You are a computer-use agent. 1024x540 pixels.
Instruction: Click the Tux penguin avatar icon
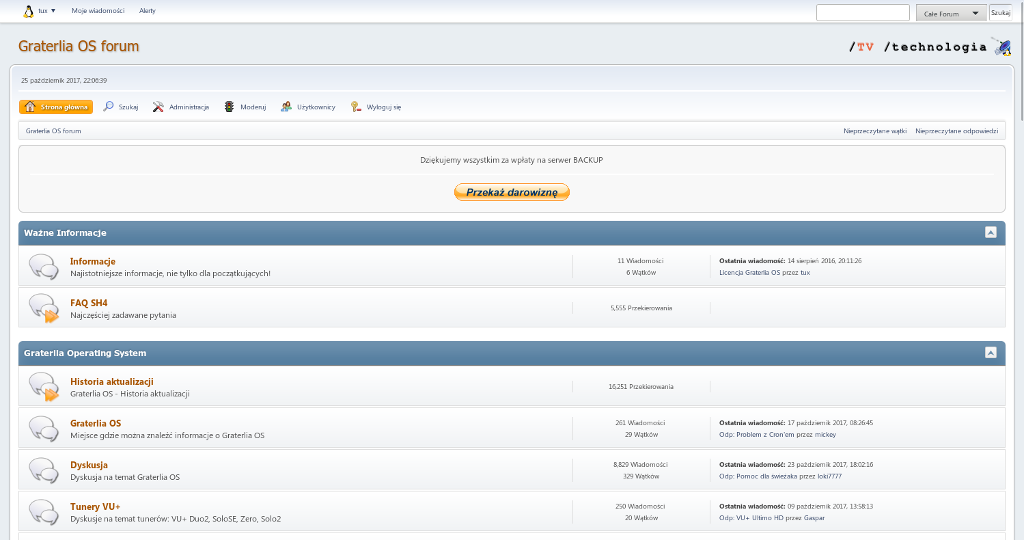28,11
